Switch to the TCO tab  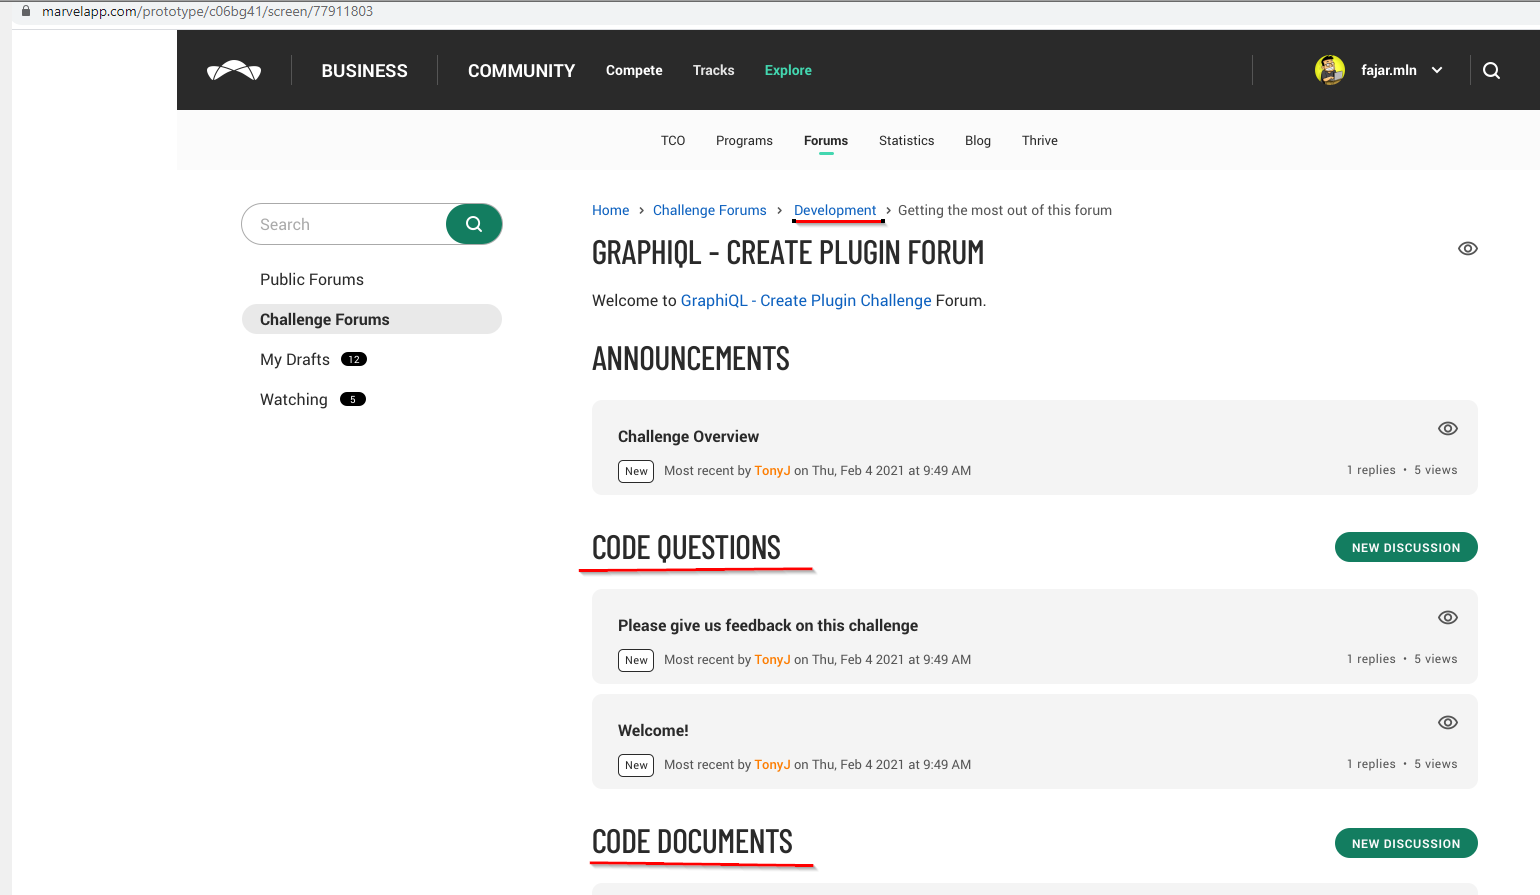point(673,141)
